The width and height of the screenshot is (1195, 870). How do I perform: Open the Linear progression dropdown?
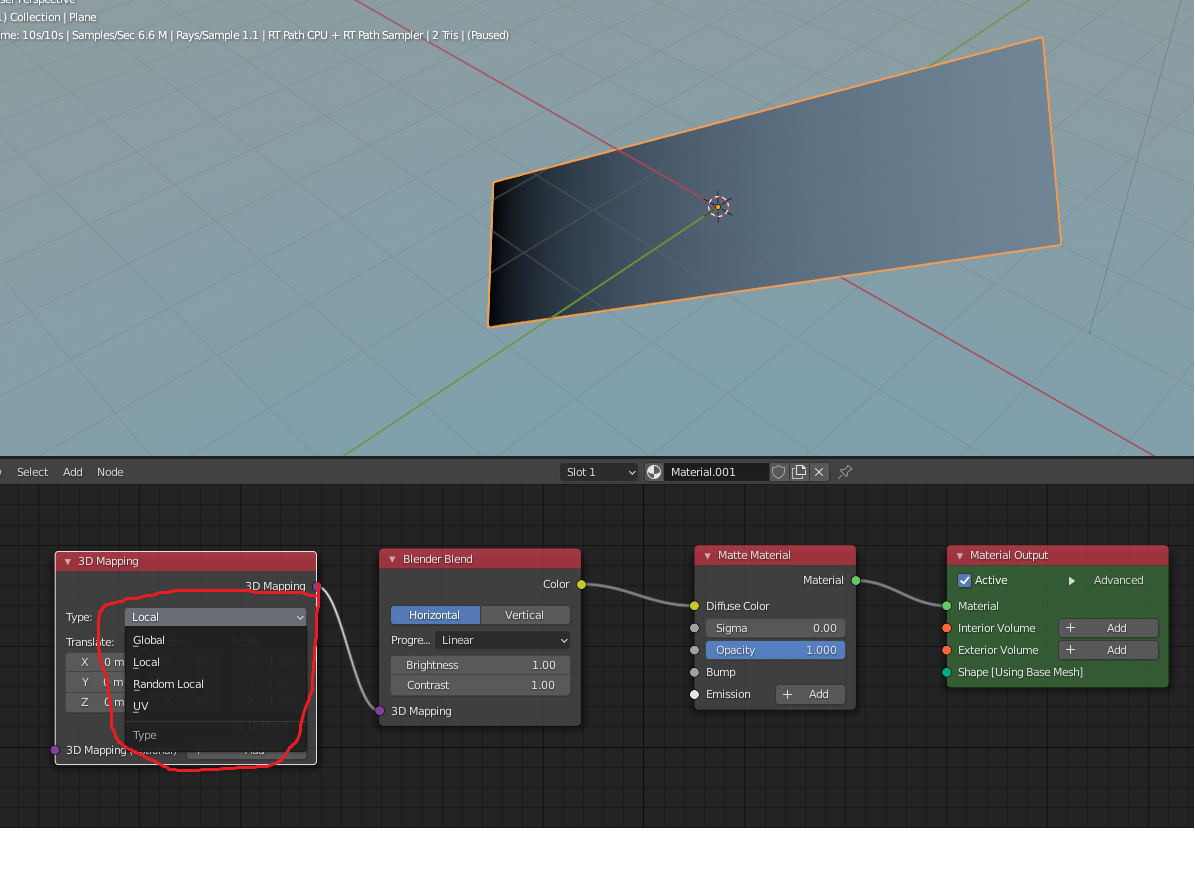coord(503,640)
